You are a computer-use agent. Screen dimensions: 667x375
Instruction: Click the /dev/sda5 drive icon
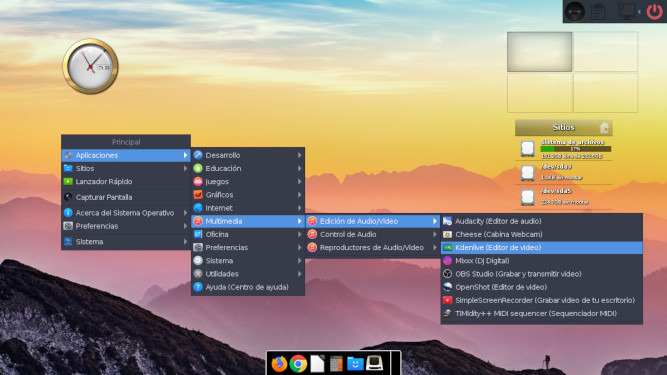click(527, 197)
